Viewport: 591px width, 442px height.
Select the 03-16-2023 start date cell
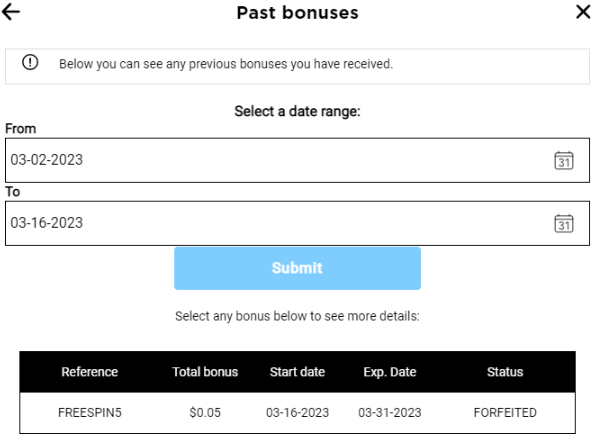(297, 413)
